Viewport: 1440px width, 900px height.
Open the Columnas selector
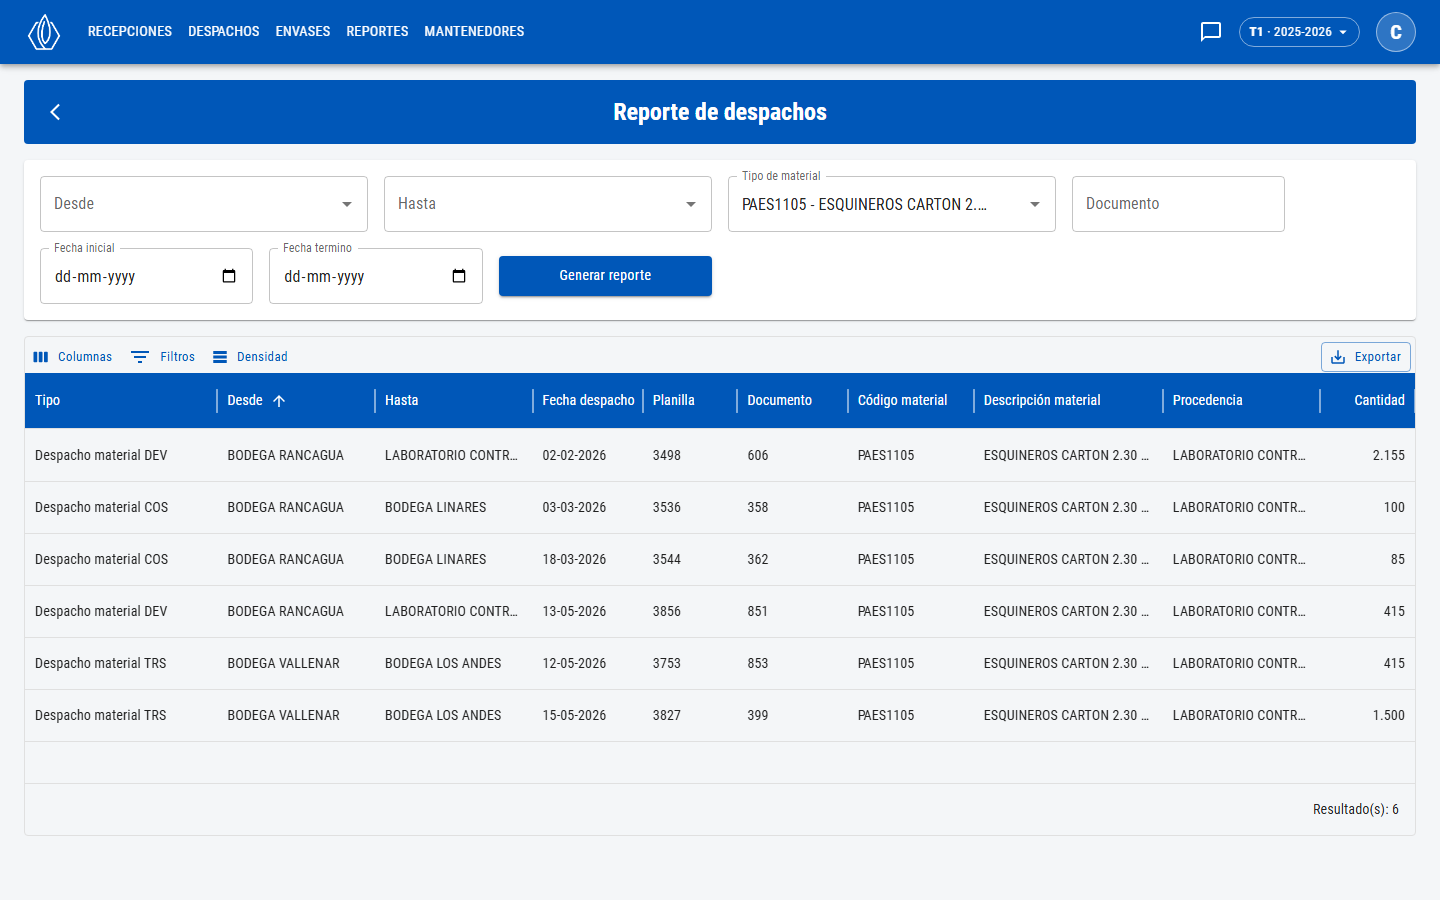click(73, 357)
